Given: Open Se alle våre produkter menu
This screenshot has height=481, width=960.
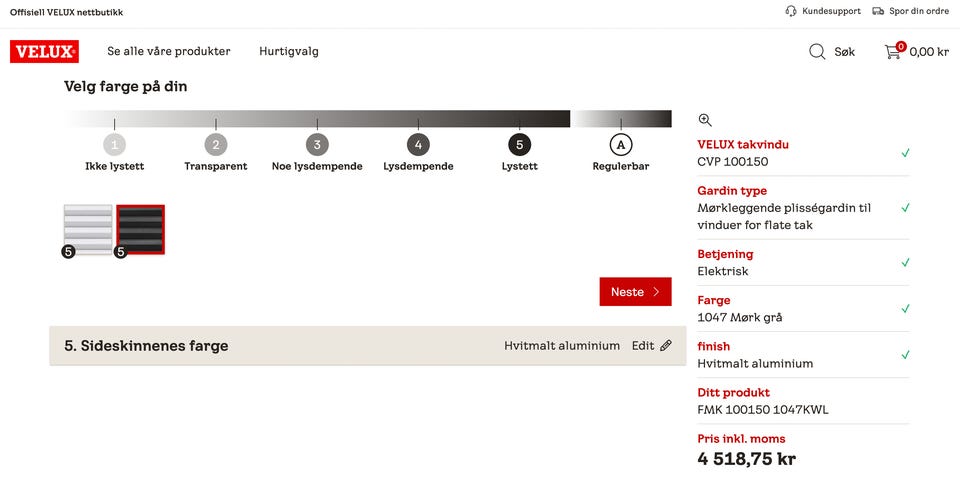Looking at the screenshot, I should [x=169, y=51].
